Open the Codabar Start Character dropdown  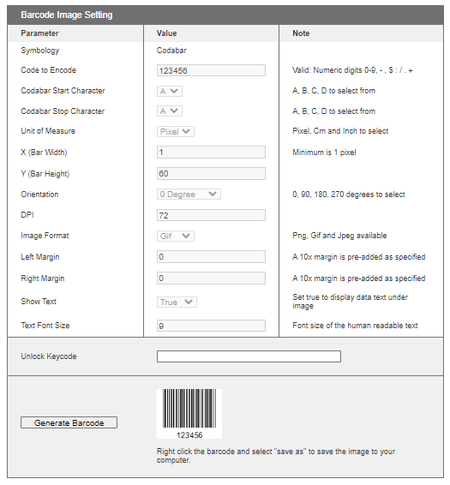[170, 91]
